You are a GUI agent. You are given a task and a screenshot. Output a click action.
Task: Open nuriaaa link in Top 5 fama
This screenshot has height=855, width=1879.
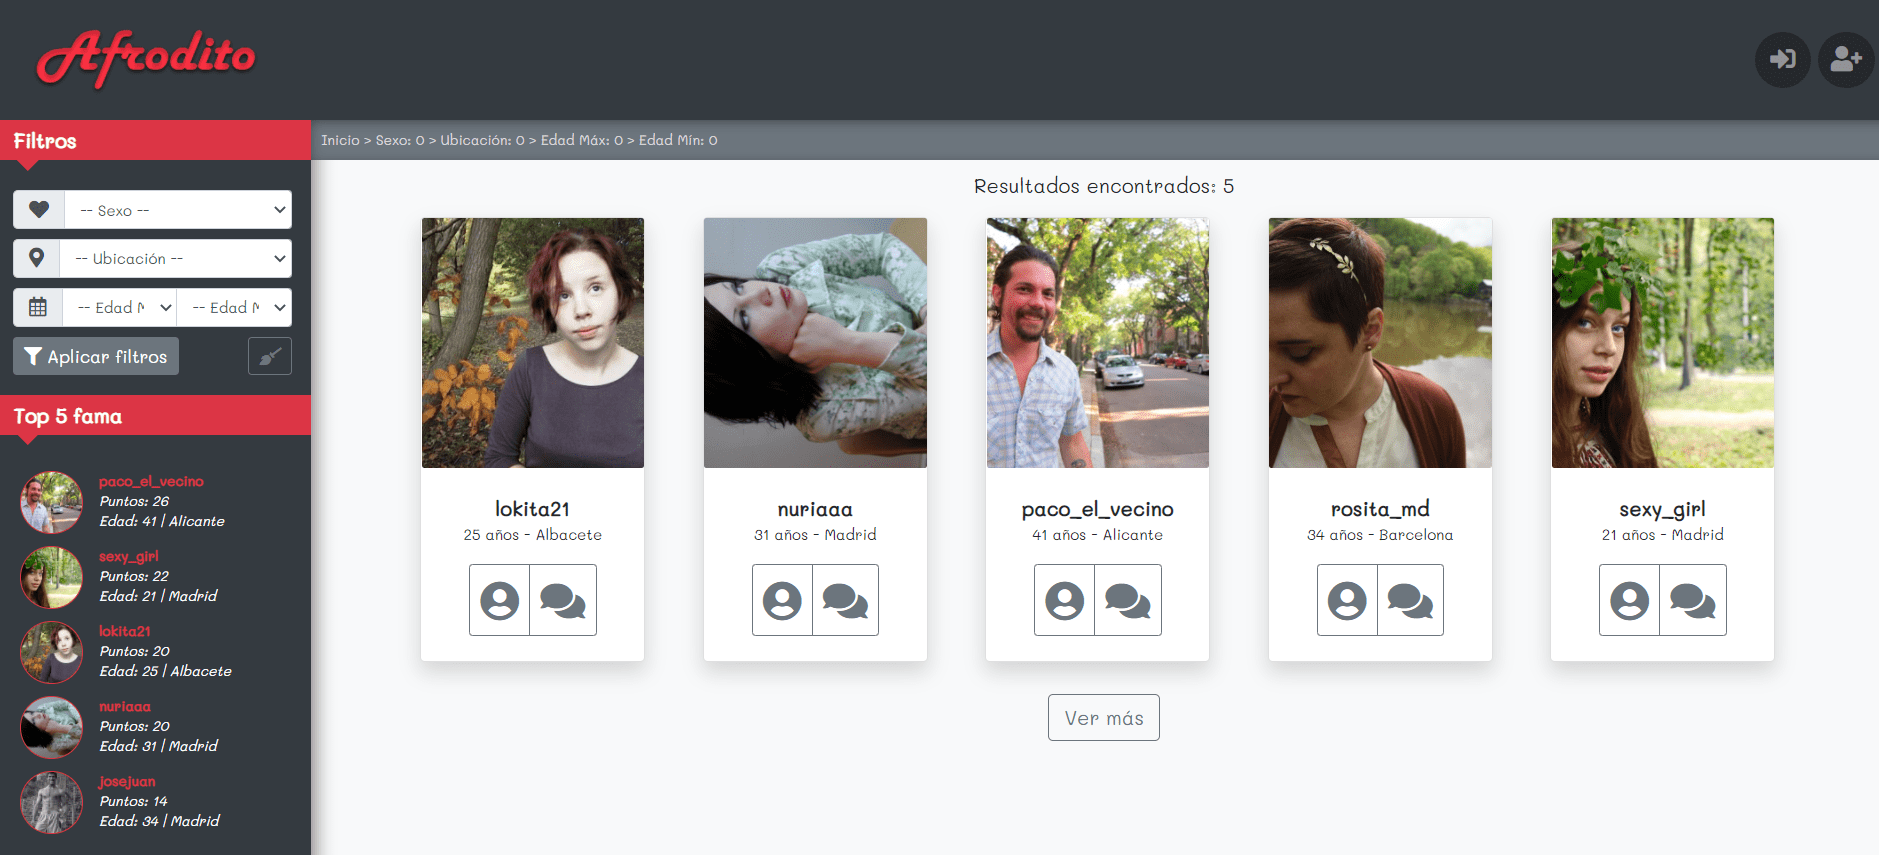(125, 706)
